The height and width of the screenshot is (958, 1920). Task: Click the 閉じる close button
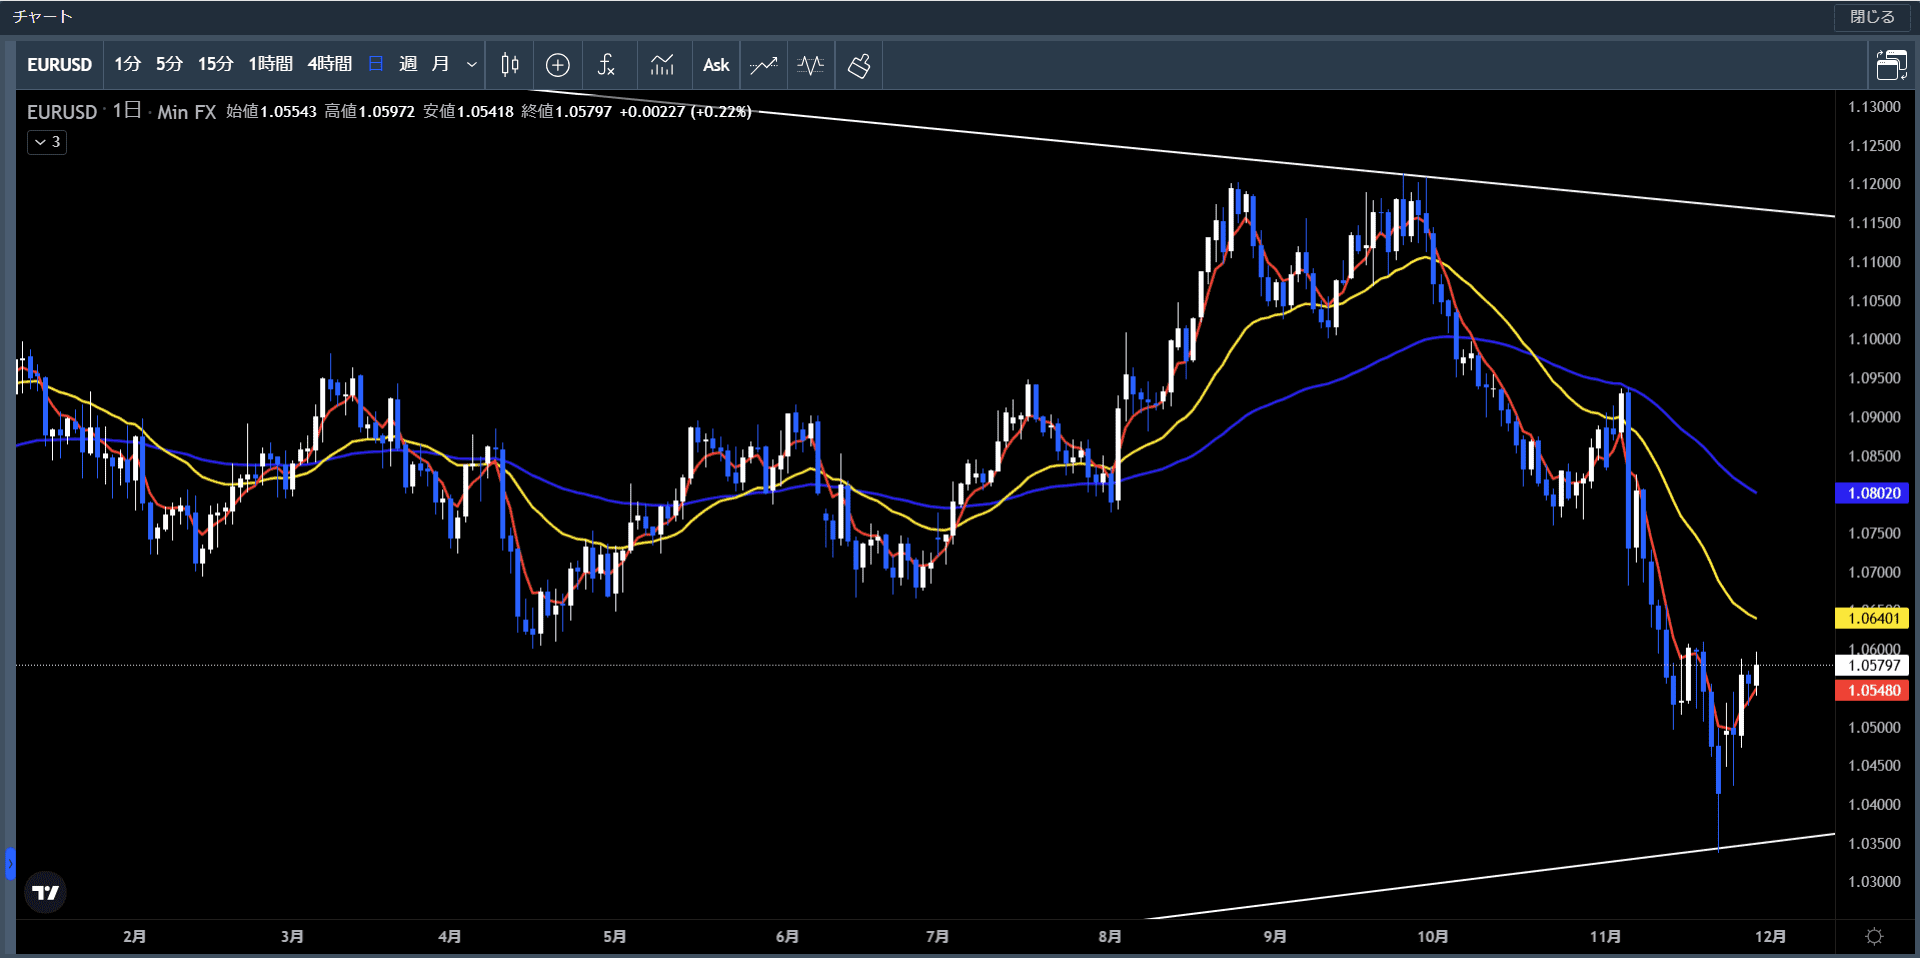[x=1872, y=17]
